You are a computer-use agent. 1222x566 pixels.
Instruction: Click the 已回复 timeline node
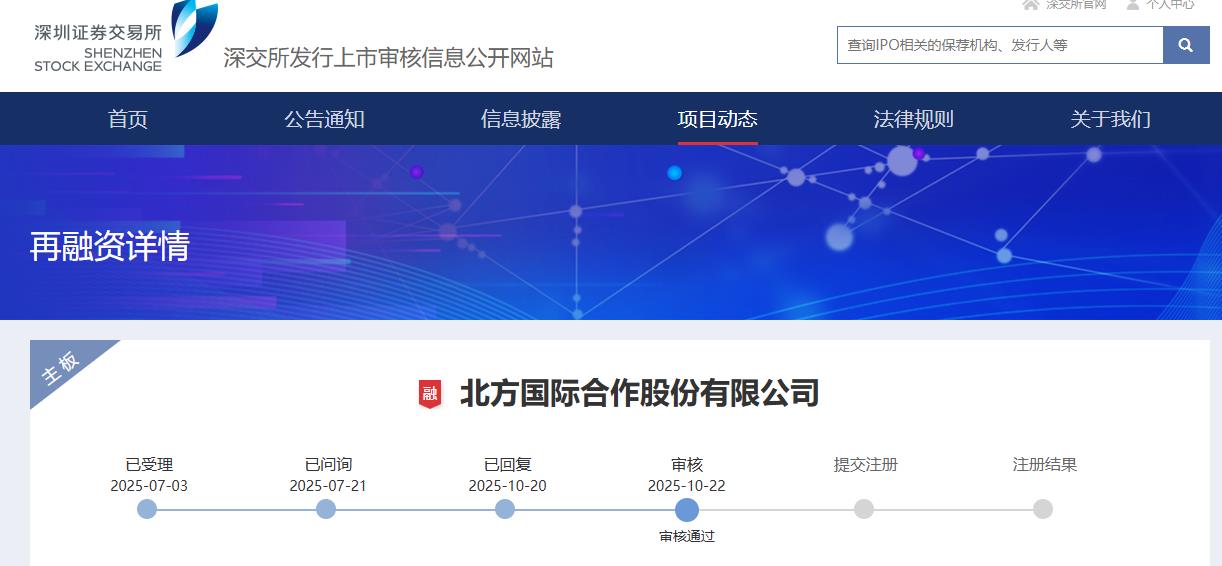click(x=505, y=509)
